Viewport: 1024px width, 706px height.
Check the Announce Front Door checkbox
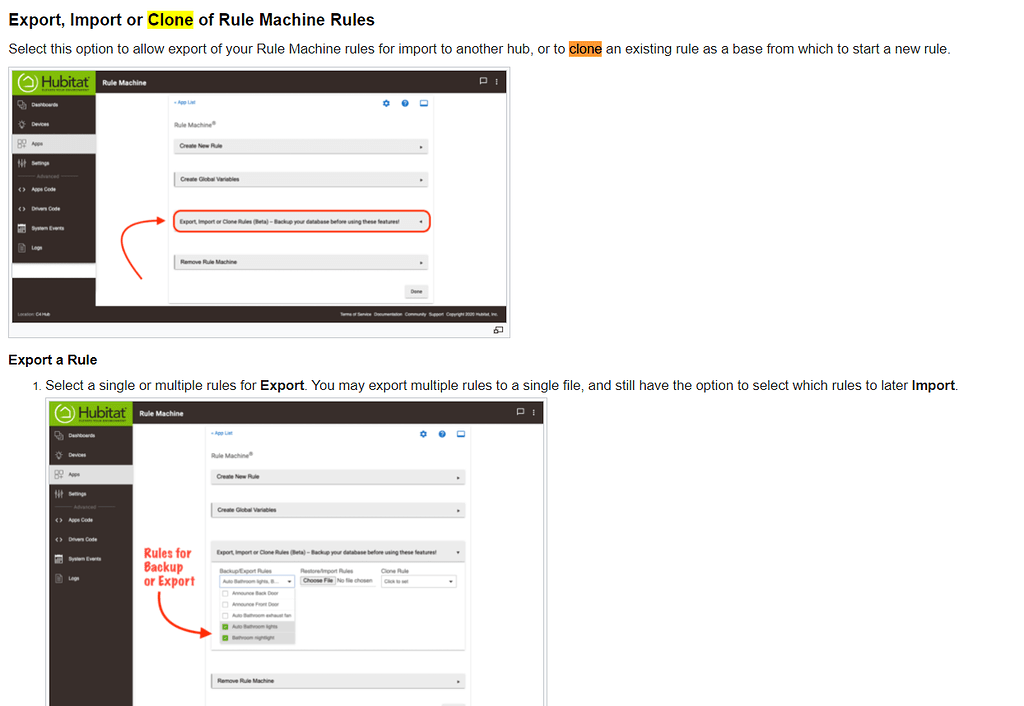tap(225, 606)
